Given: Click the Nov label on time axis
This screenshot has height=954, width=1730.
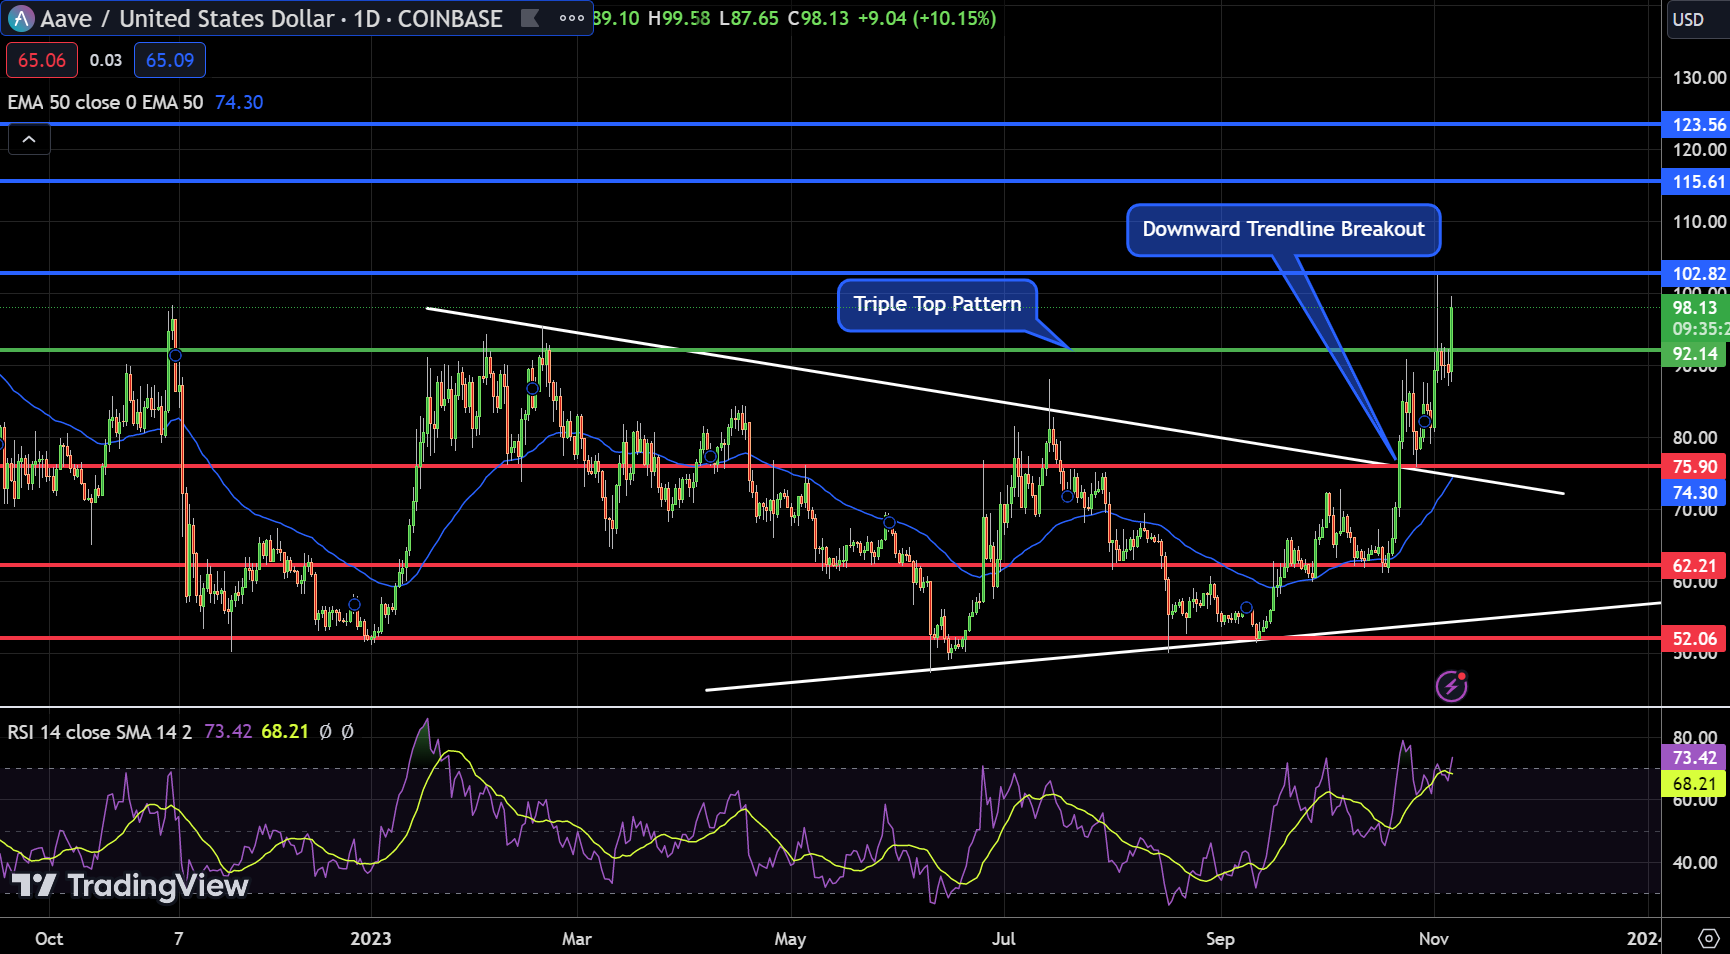Looking at the screenshot, I should click(x=1434, y=938).
